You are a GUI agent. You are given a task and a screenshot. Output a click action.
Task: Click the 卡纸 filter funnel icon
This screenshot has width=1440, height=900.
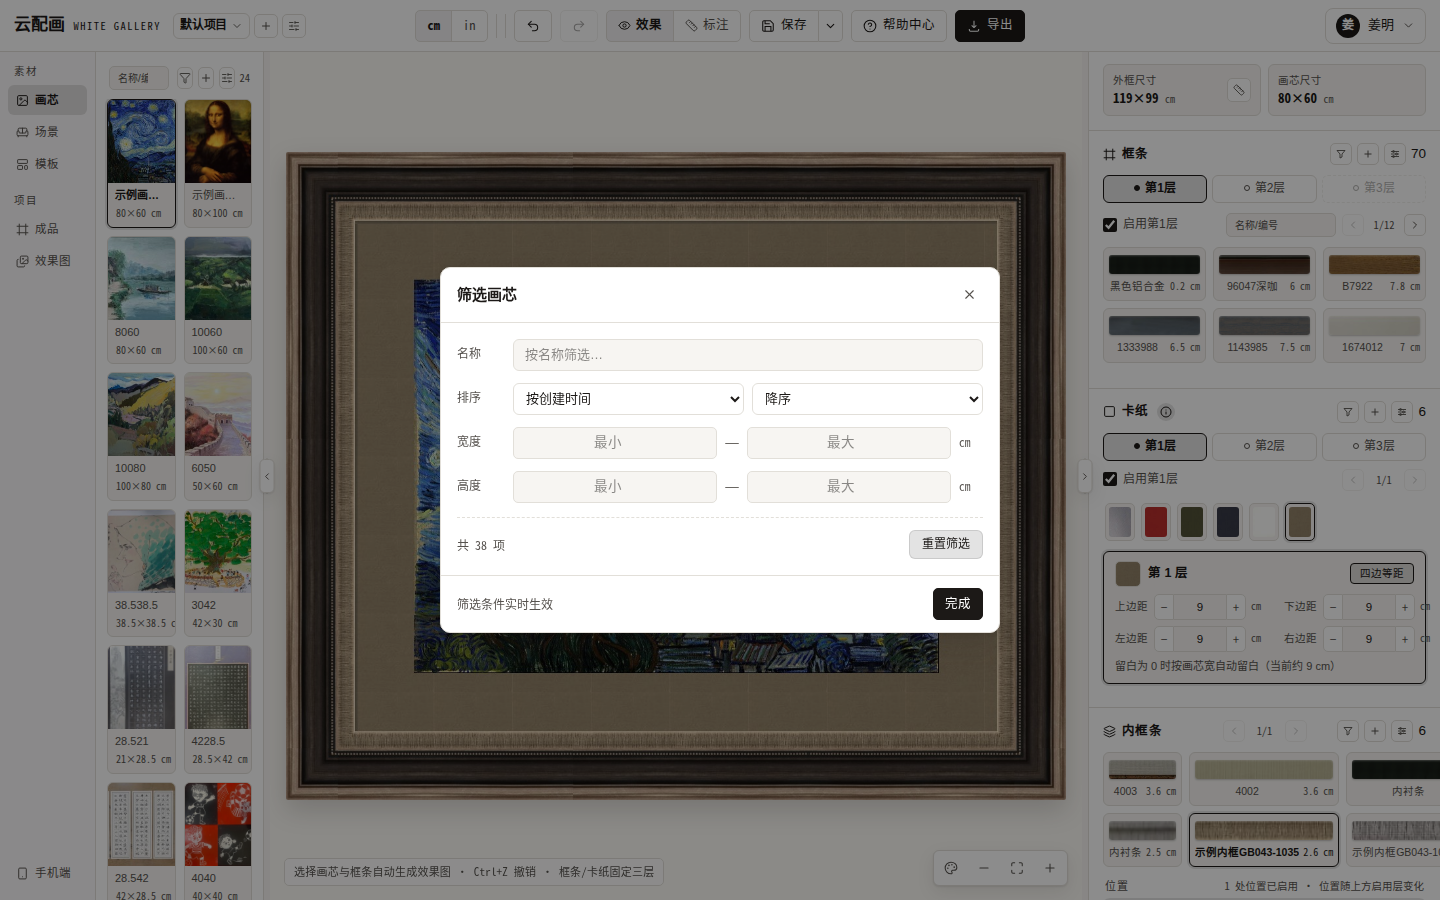[x=1348, y=412]
